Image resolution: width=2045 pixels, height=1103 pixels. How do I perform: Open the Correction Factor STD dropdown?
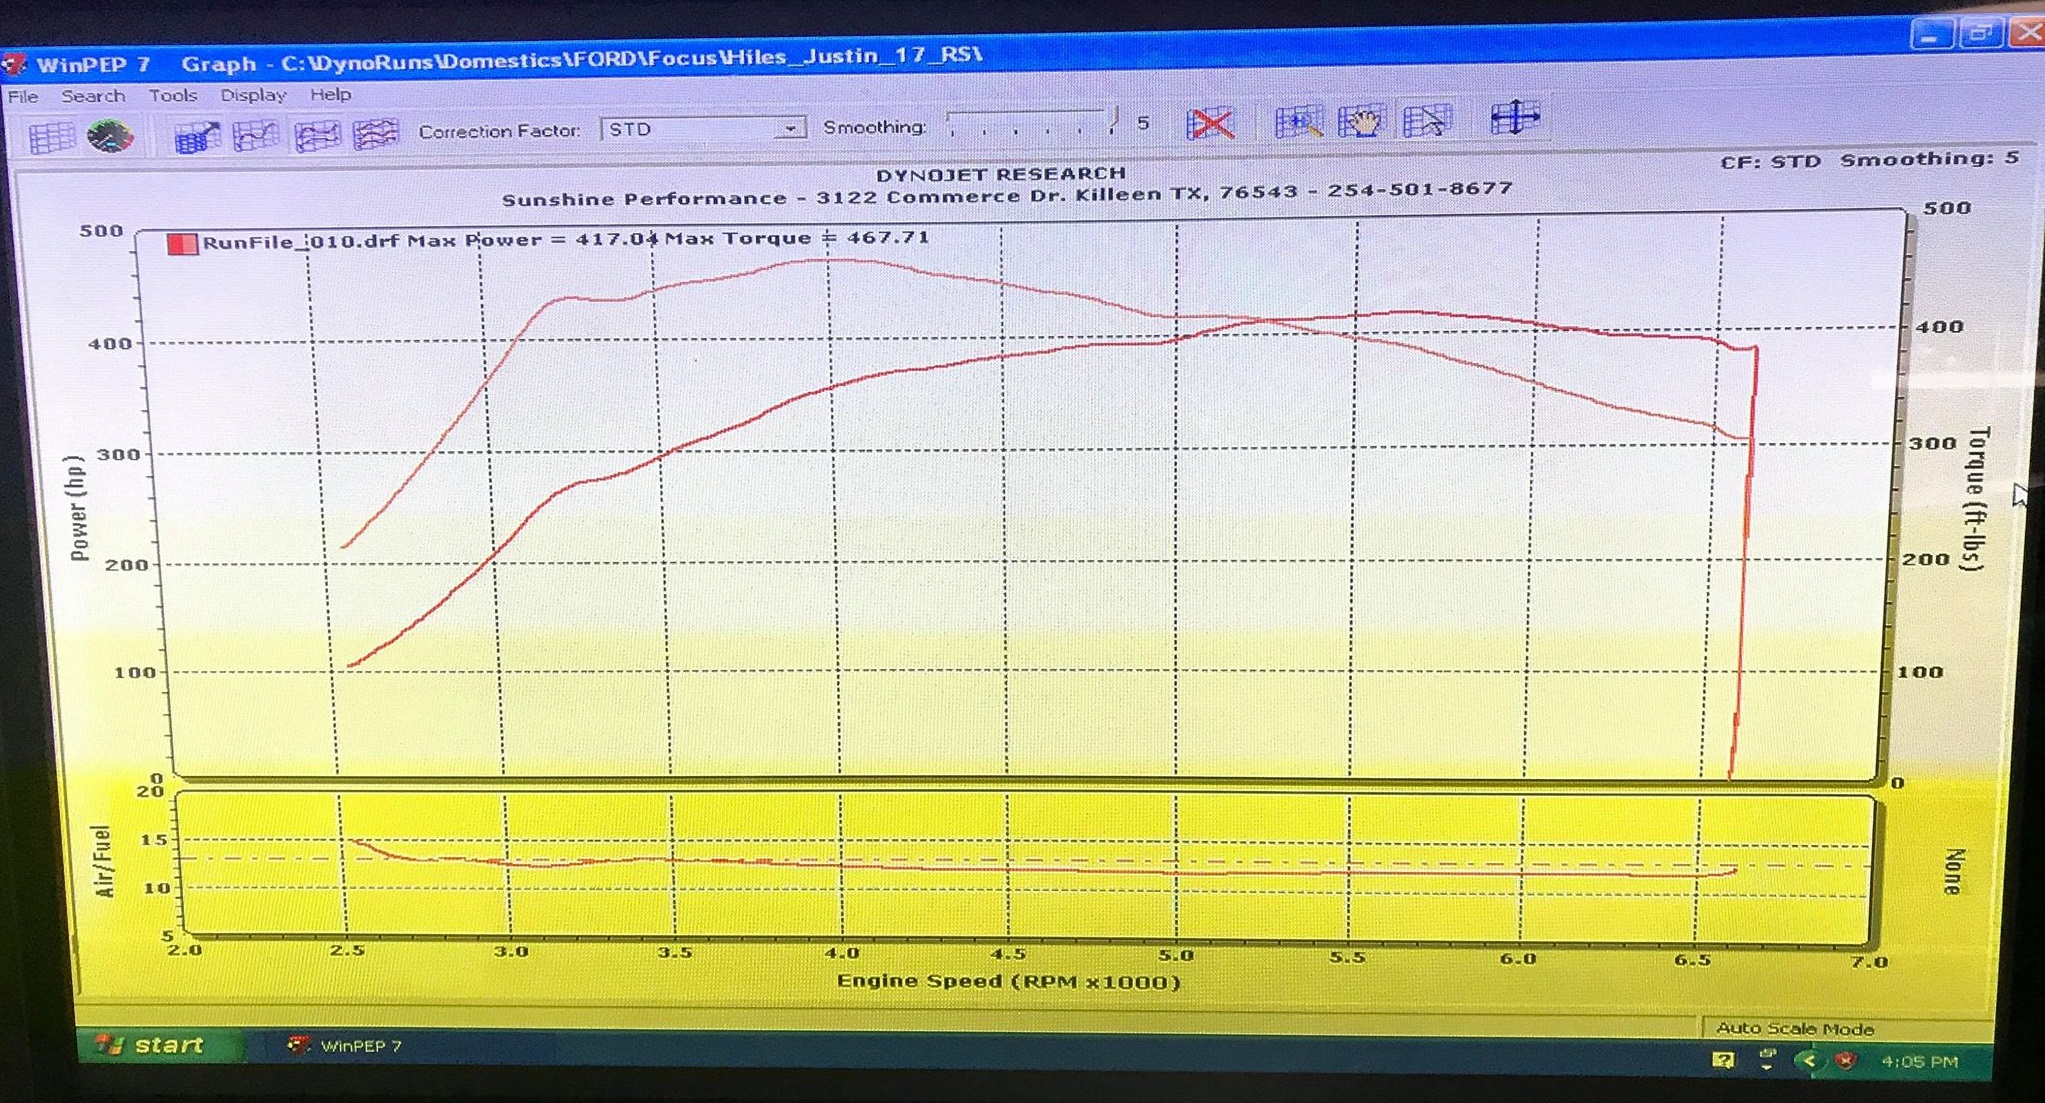702,129
